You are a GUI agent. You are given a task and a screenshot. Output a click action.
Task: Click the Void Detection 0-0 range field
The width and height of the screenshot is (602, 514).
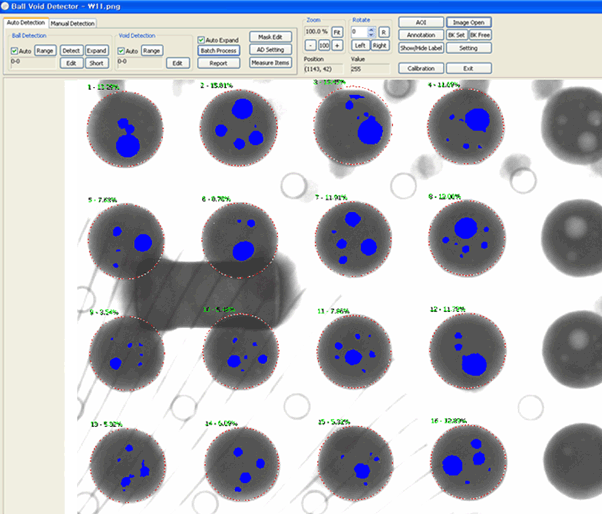tap(140, 62)
